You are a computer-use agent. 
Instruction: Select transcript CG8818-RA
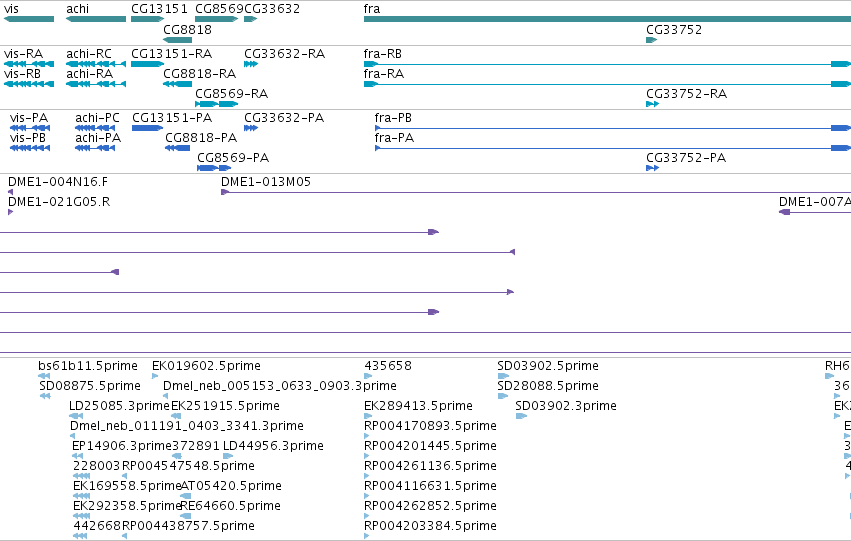coord(177,84)
